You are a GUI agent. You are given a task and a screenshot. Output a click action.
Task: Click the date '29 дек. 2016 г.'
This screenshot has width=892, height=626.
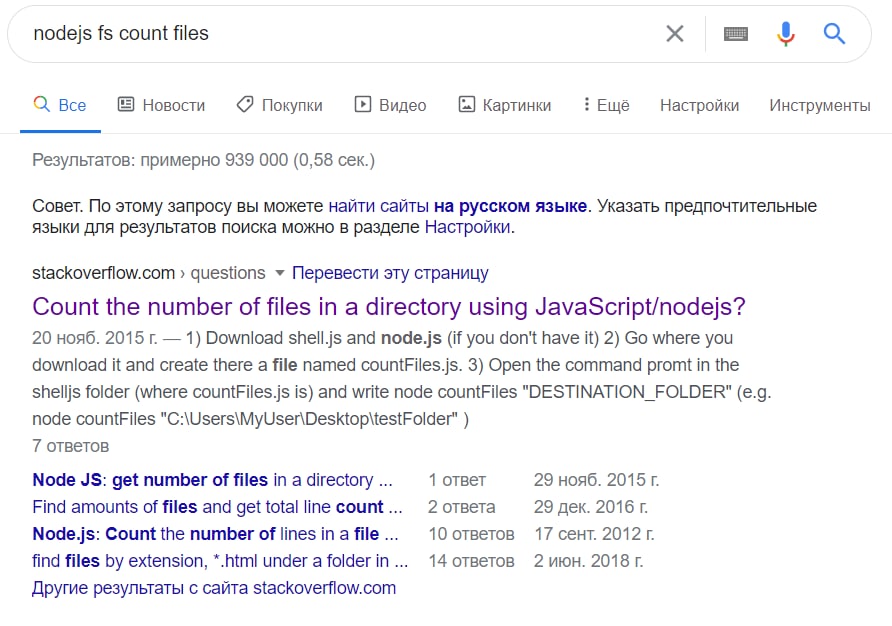coord(590,506)
